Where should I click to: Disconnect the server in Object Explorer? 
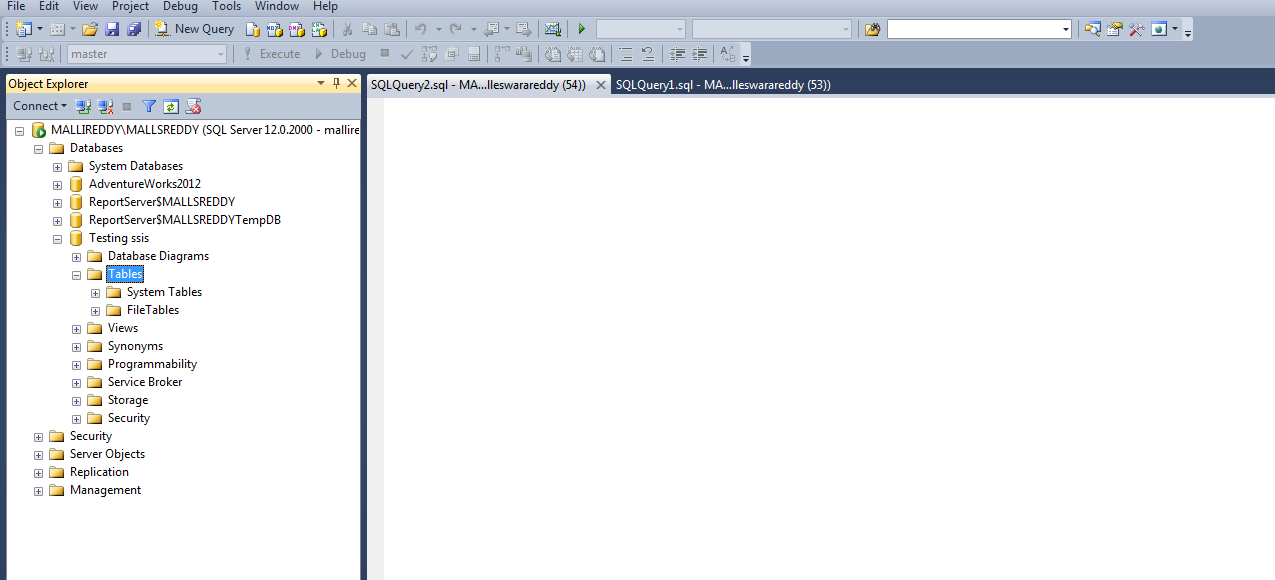[105, 106]
